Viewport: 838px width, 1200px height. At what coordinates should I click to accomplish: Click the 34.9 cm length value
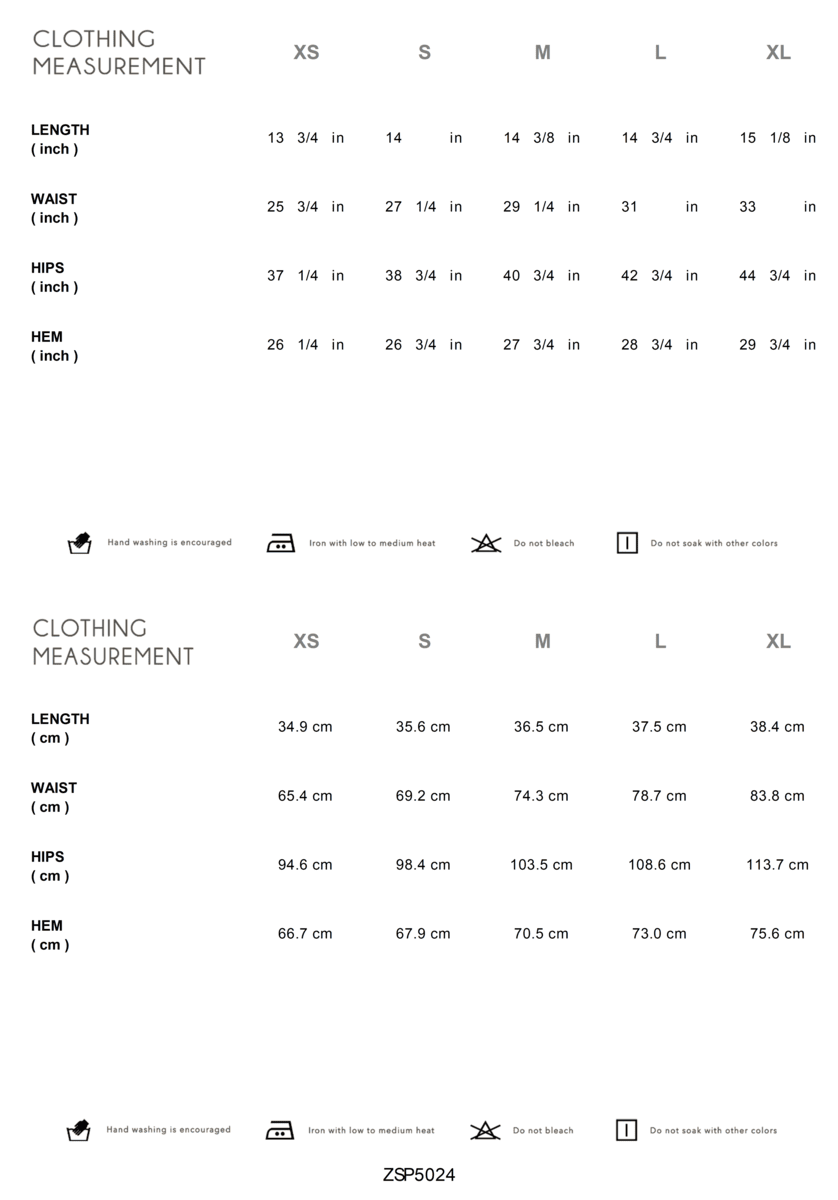[x=305, y=727]
